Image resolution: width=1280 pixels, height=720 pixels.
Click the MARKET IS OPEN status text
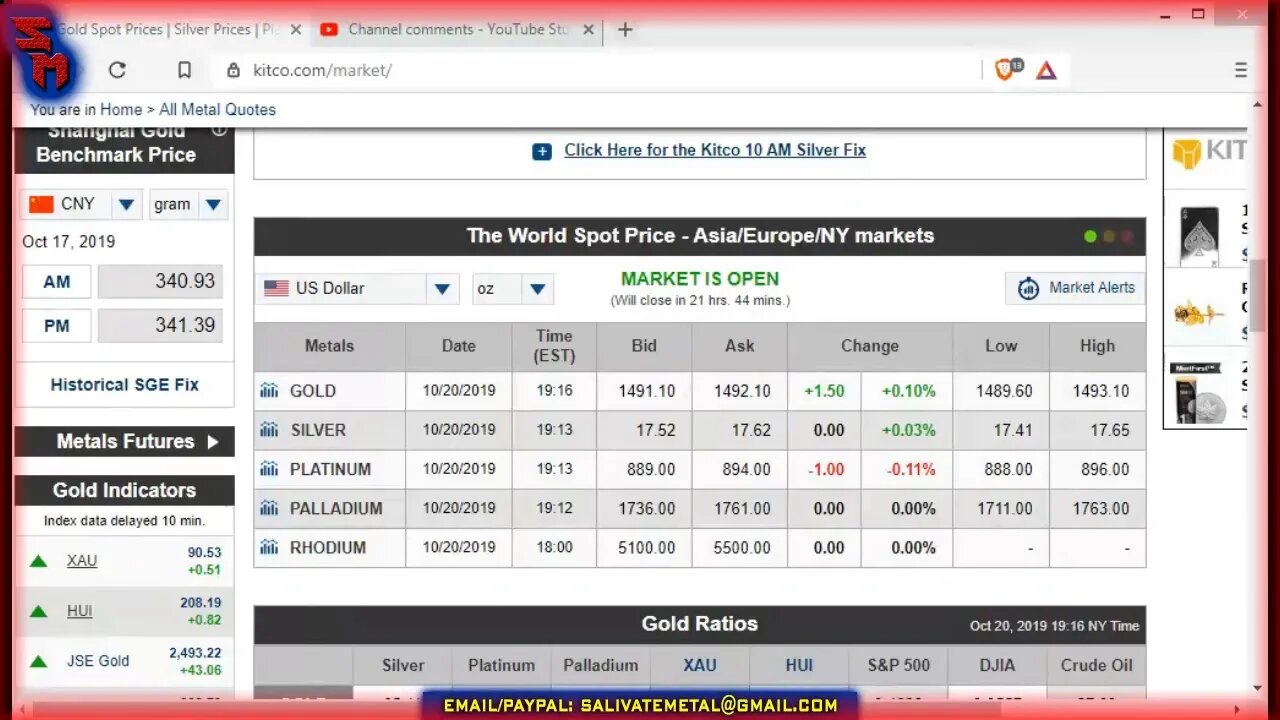pyautogui.click(x=700, y=279)
